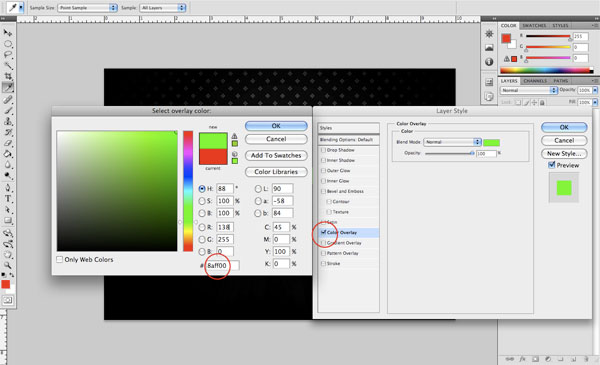Image resolution: width=600 pixels, height=365 pixels.
Task: Click the Add To Swatches button
Action: click(x=276, y=155)
